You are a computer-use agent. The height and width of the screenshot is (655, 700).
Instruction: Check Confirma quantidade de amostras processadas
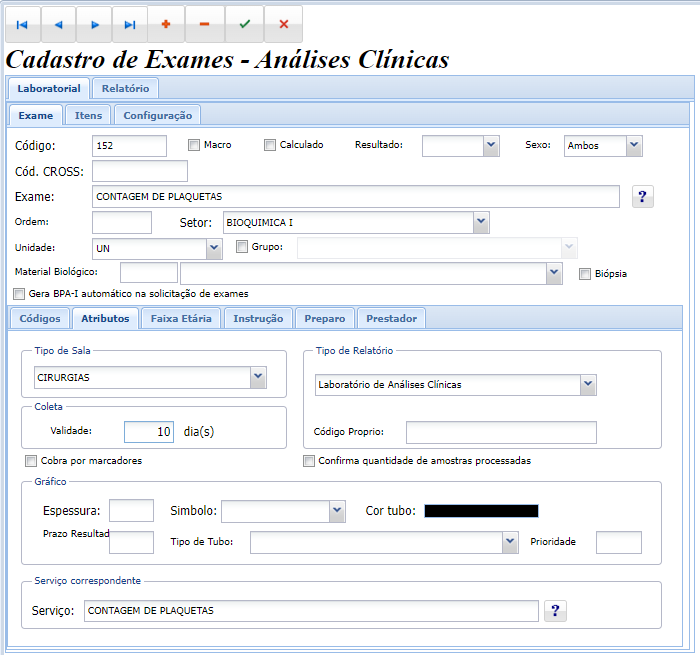coord(308,461)
